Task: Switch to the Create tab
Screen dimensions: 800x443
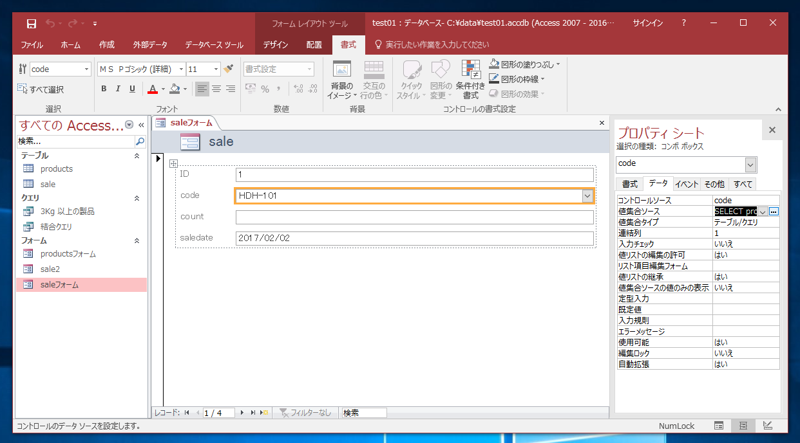Action: point(107,45)
